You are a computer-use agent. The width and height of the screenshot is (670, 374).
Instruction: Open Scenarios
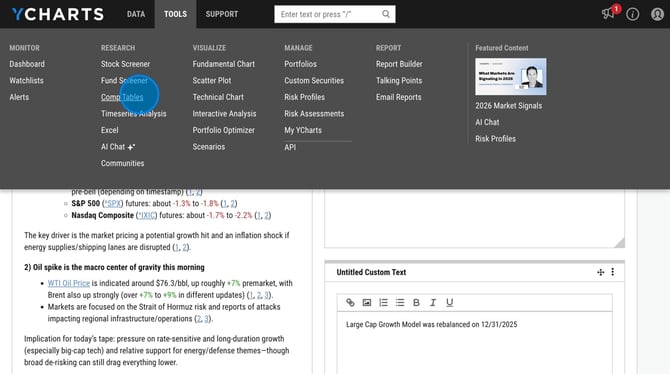[x=209, y=147]
